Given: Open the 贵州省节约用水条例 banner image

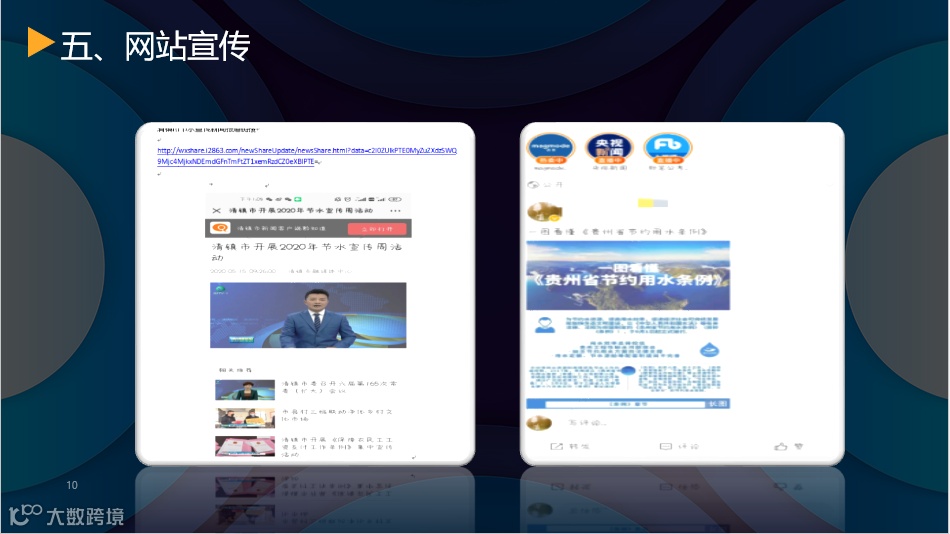Looking at the screenshot, I should point(628,275).
